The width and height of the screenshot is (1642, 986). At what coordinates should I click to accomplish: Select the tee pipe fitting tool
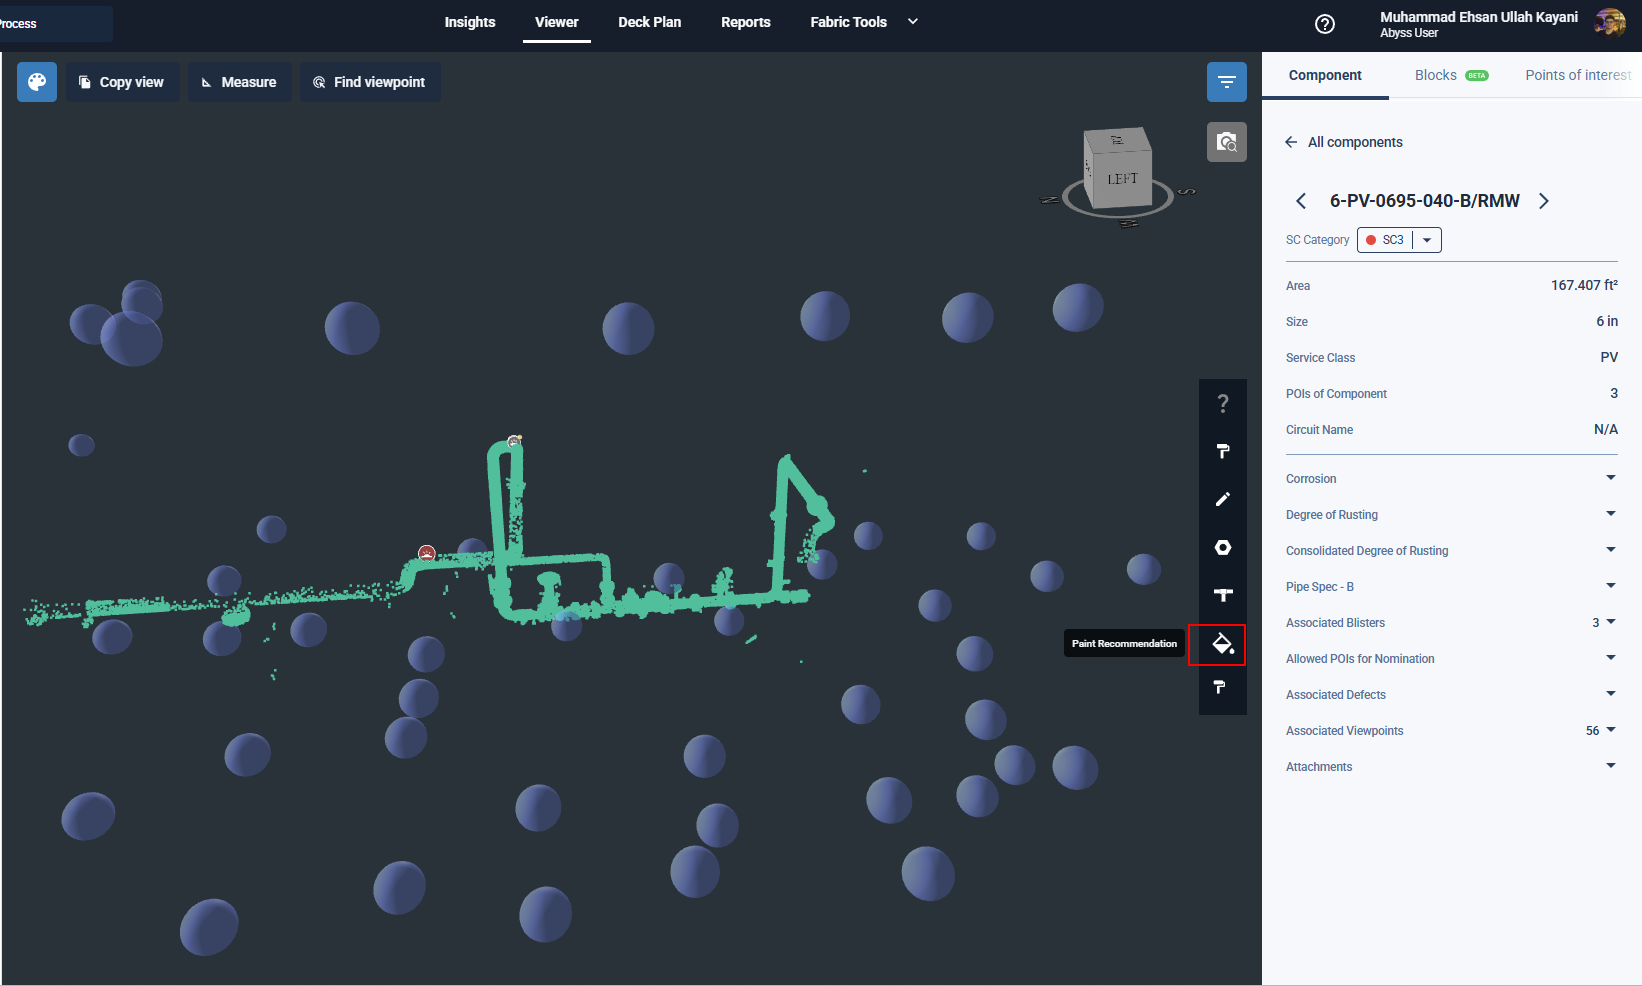coord(1222,595)
